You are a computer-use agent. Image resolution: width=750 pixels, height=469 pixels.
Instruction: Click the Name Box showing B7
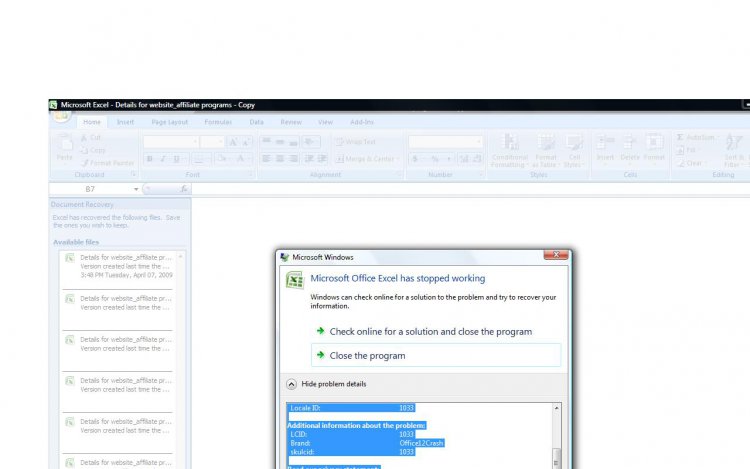90,189
